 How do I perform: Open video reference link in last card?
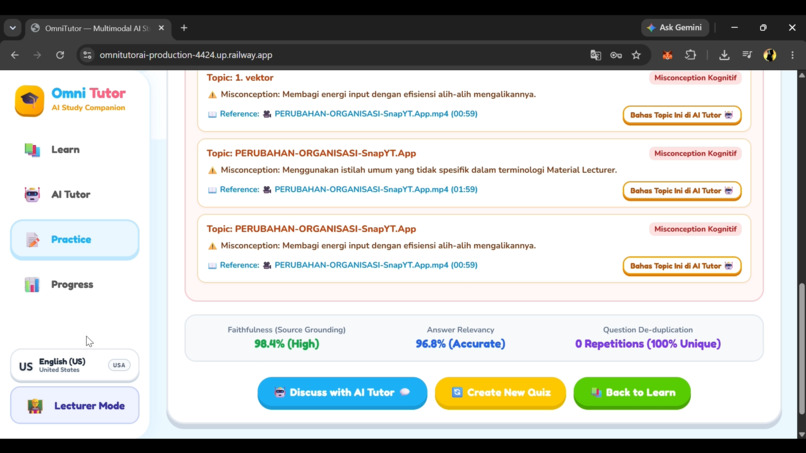(x=376, y=265)
